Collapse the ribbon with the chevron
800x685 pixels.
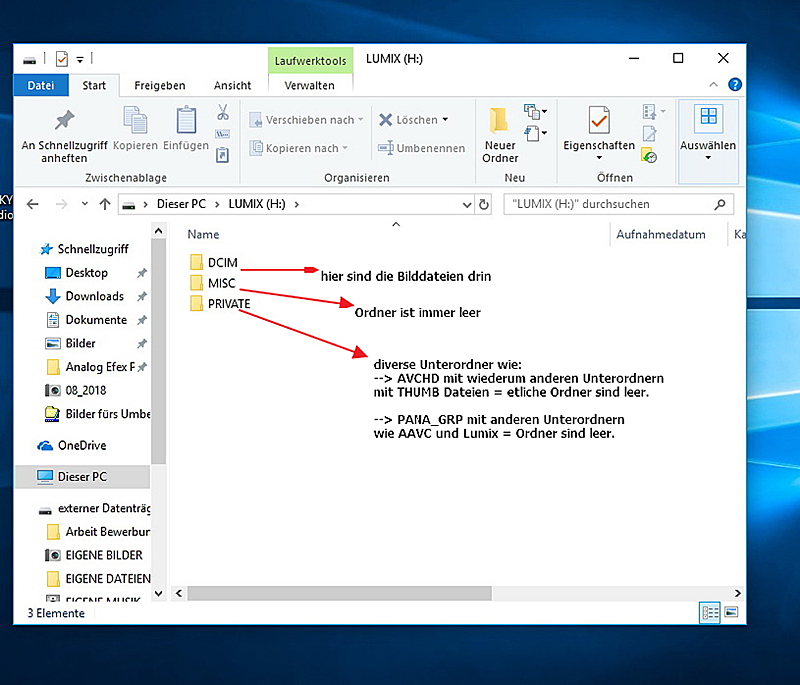click(713, 85)
